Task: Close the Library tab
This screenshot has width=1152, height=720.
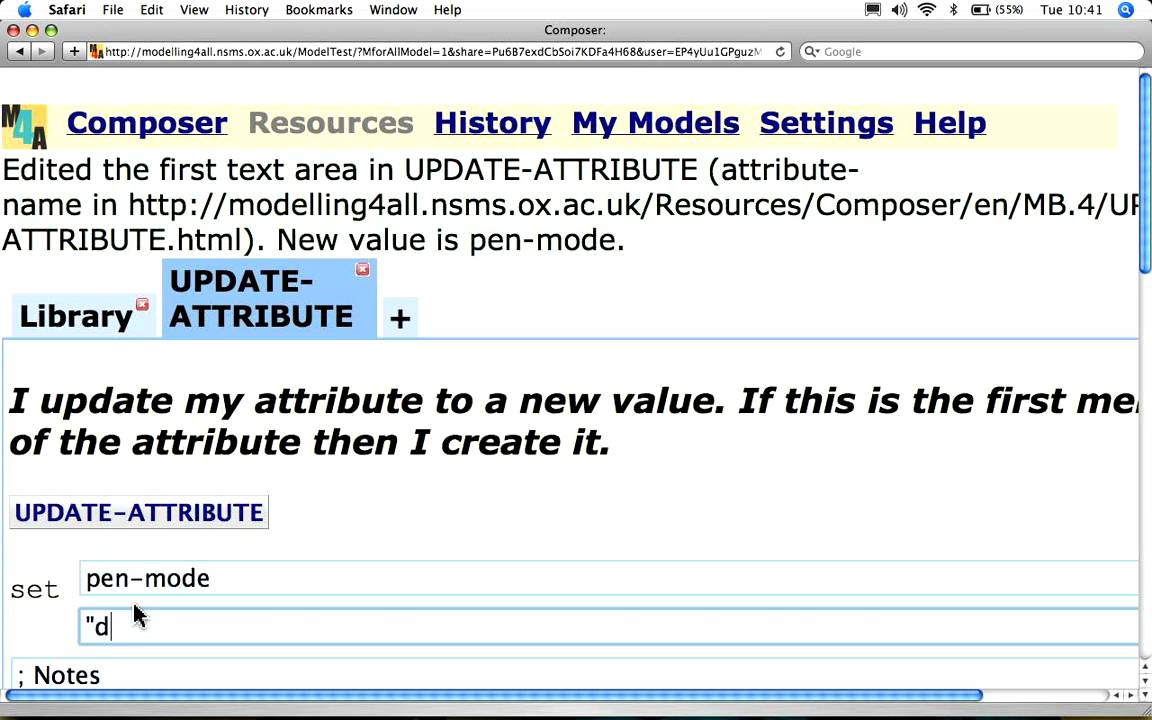Action: [x=142, y=304]
